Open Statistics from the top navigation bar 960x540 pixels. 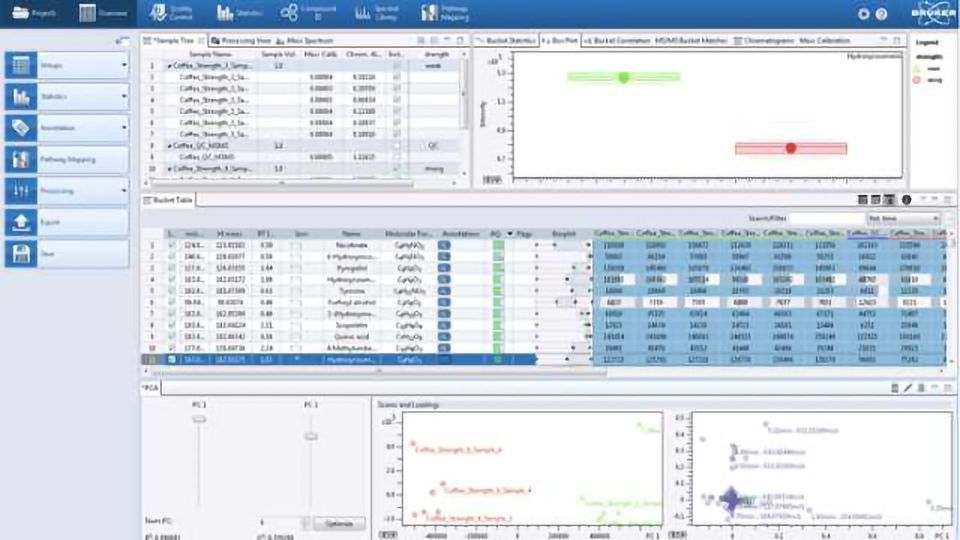pyautogui.click(x=239, y=12)
